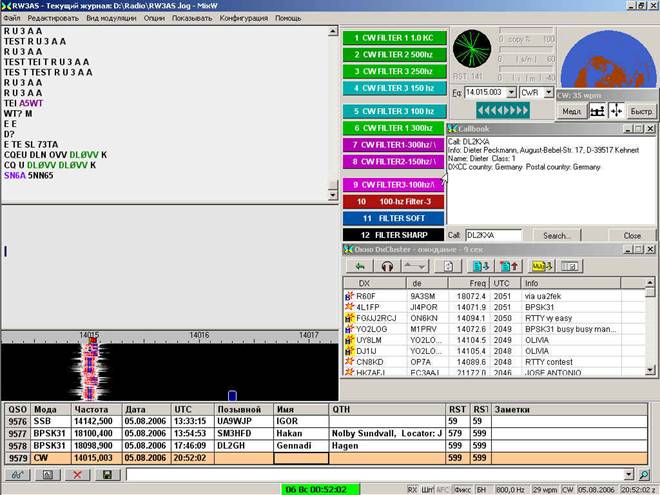This screenshot has height=495, width=660.
Task: Open the Опции menu
Action: tap(154, 18)
